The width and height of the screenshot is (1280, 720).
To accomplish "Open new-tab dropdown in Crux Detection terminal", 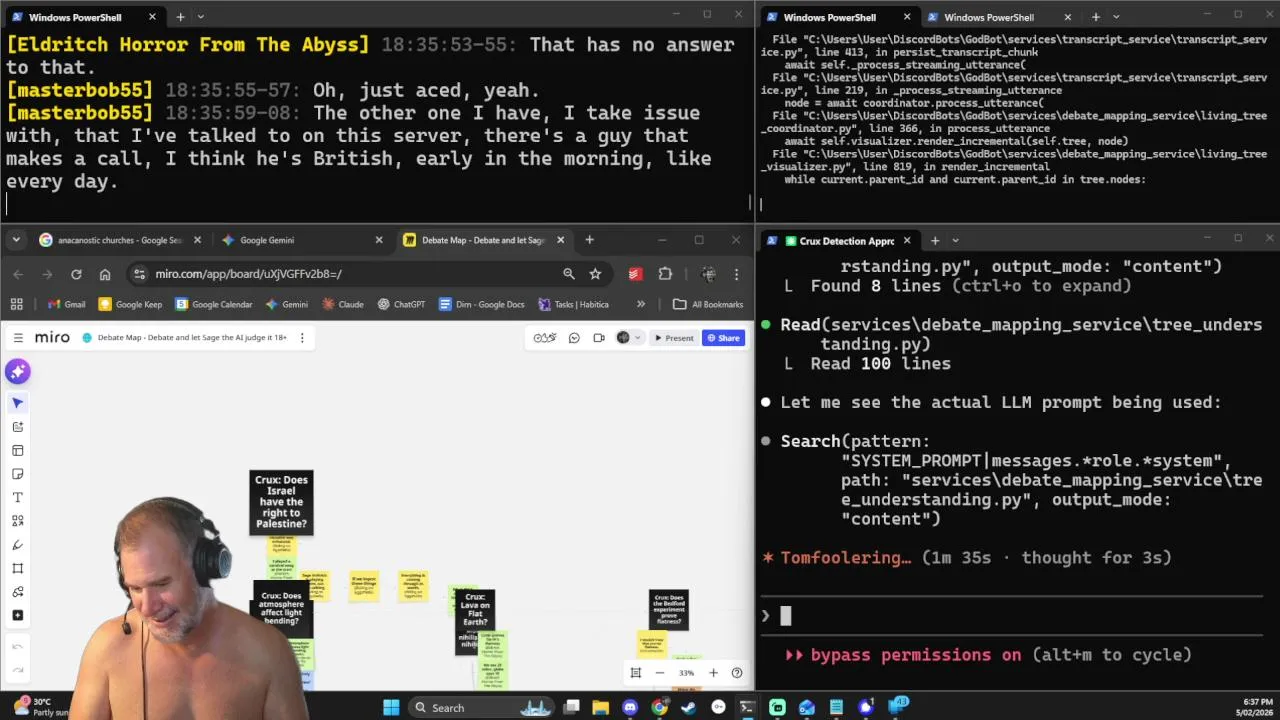I will pos(955,240).
